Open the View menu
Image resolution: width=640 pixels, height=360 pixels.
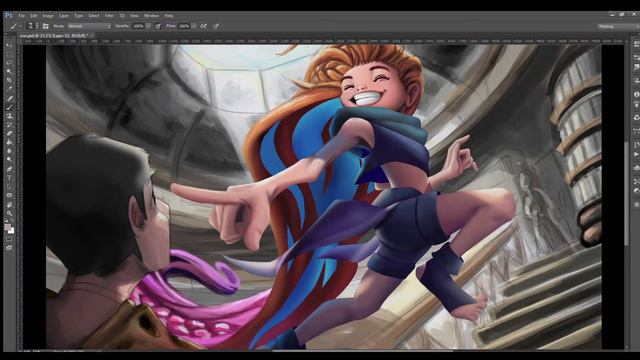[134, 16]
